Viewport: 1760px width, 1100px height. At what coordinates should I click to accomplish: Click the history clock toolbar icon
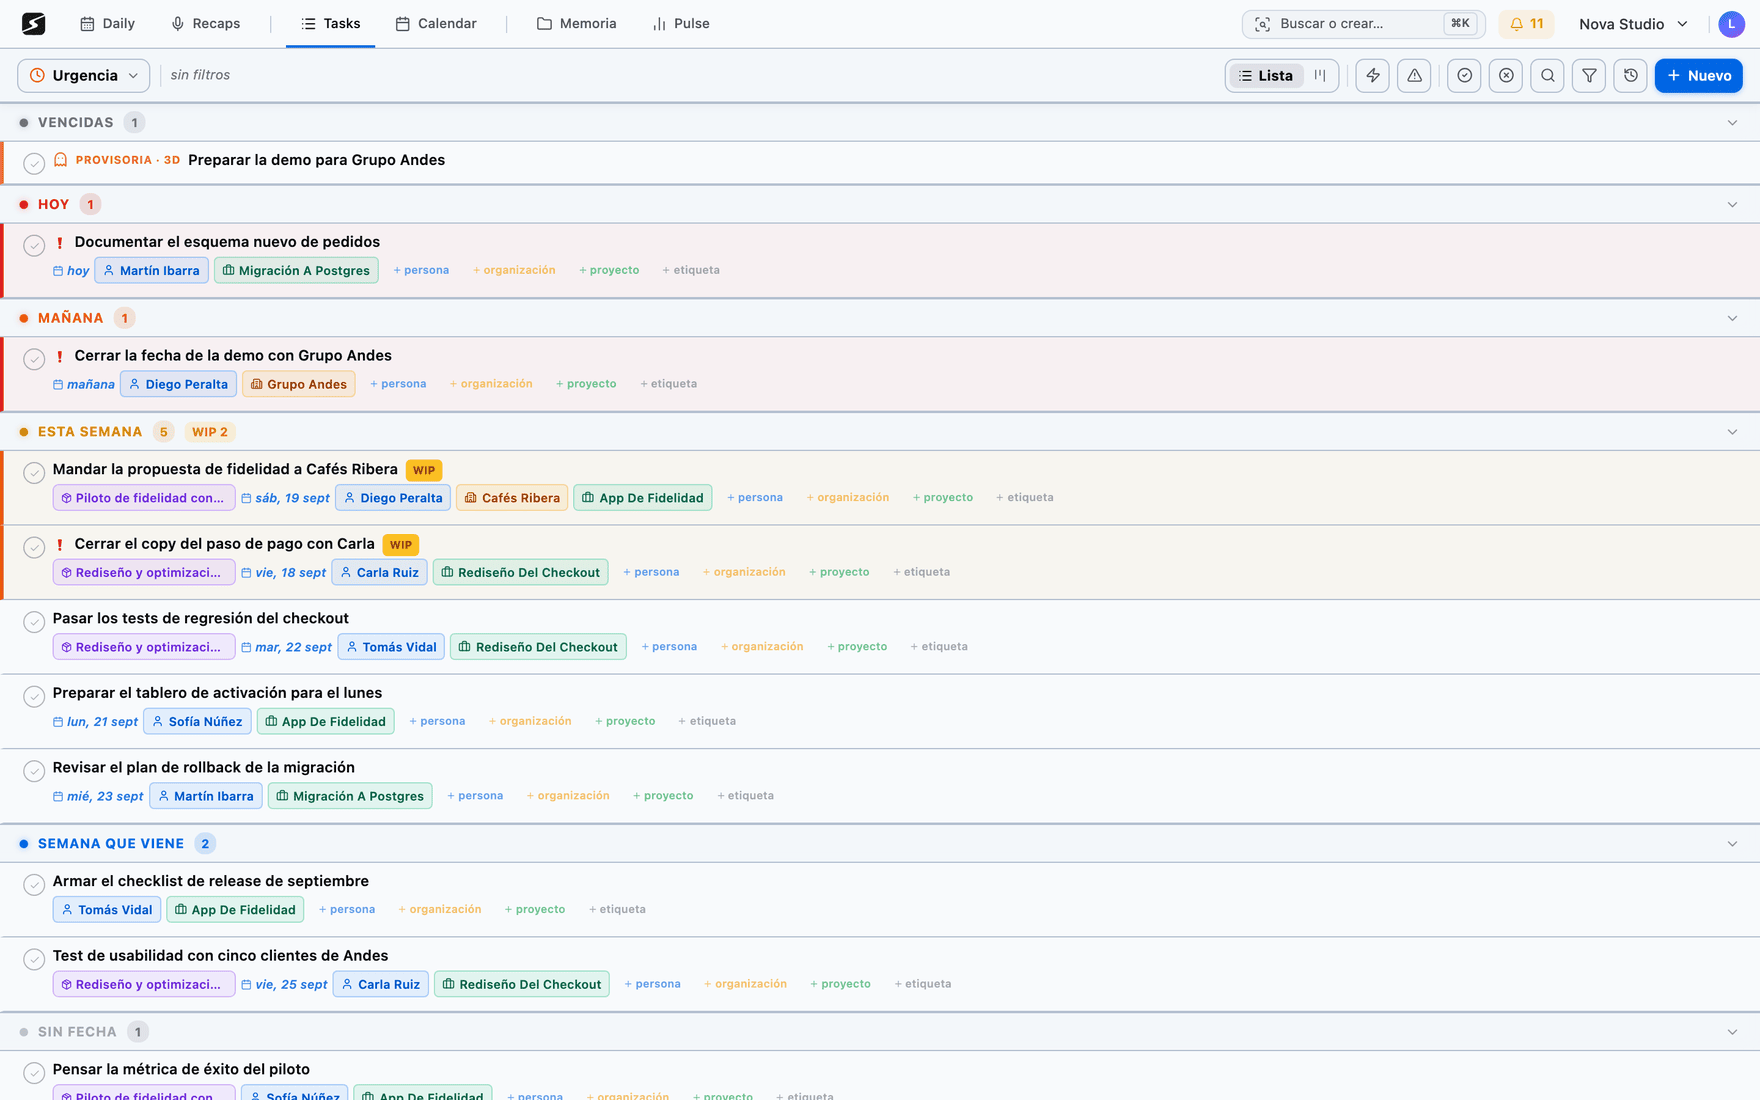pos(1630,75)
